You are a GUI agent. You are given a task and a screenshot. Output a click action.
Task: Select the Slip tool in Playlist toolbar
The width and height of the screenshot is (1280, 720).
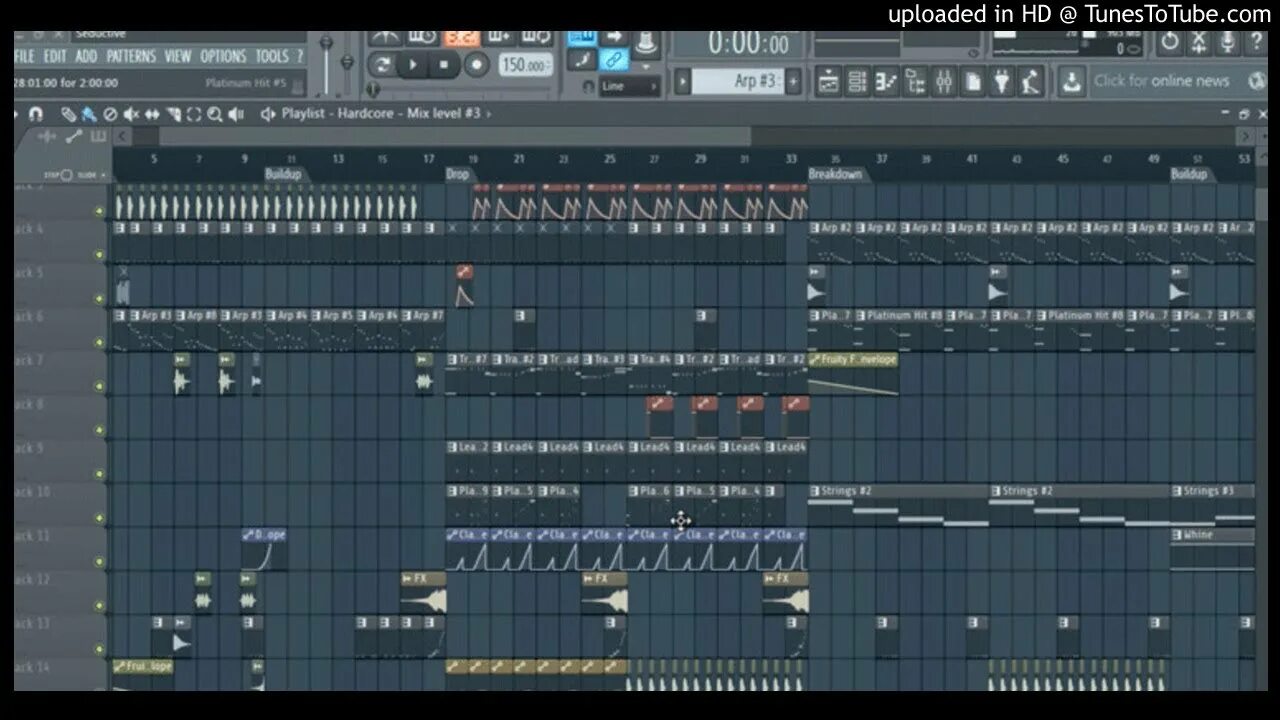coord(152,114)
